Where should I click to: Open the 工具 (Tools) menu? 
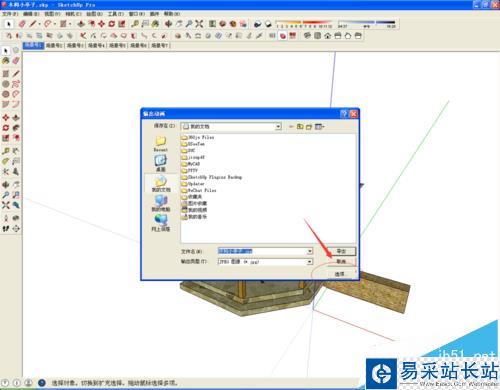coord(116,14)
